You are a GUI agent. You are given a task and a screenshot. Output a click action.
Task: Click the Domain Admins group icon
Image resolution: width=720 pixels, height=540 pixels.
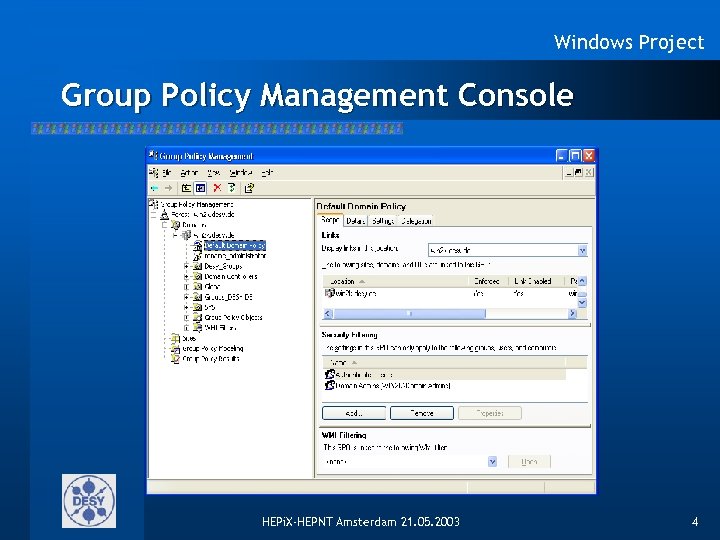(x=329, y=386)
